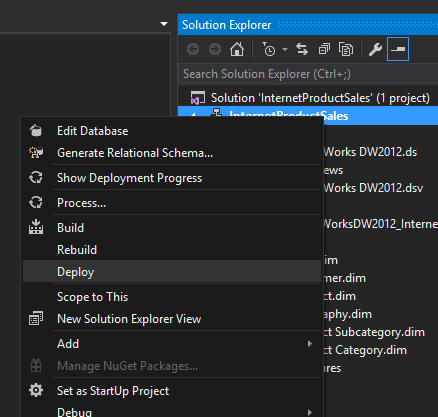The width and height of the screenshot is (438, 417).
Task: Select the item ending in ct.dim
Action: tap(340, 296)
